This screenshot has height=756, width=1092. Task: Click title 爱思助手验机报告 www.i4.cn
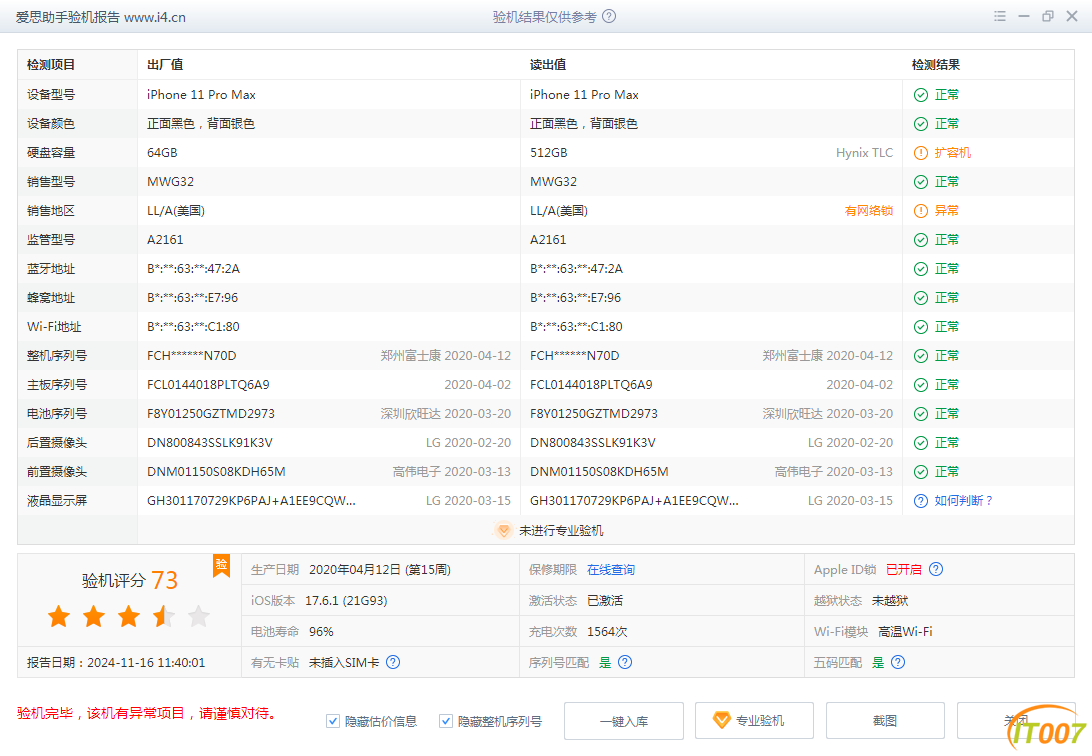click(101, 17)
